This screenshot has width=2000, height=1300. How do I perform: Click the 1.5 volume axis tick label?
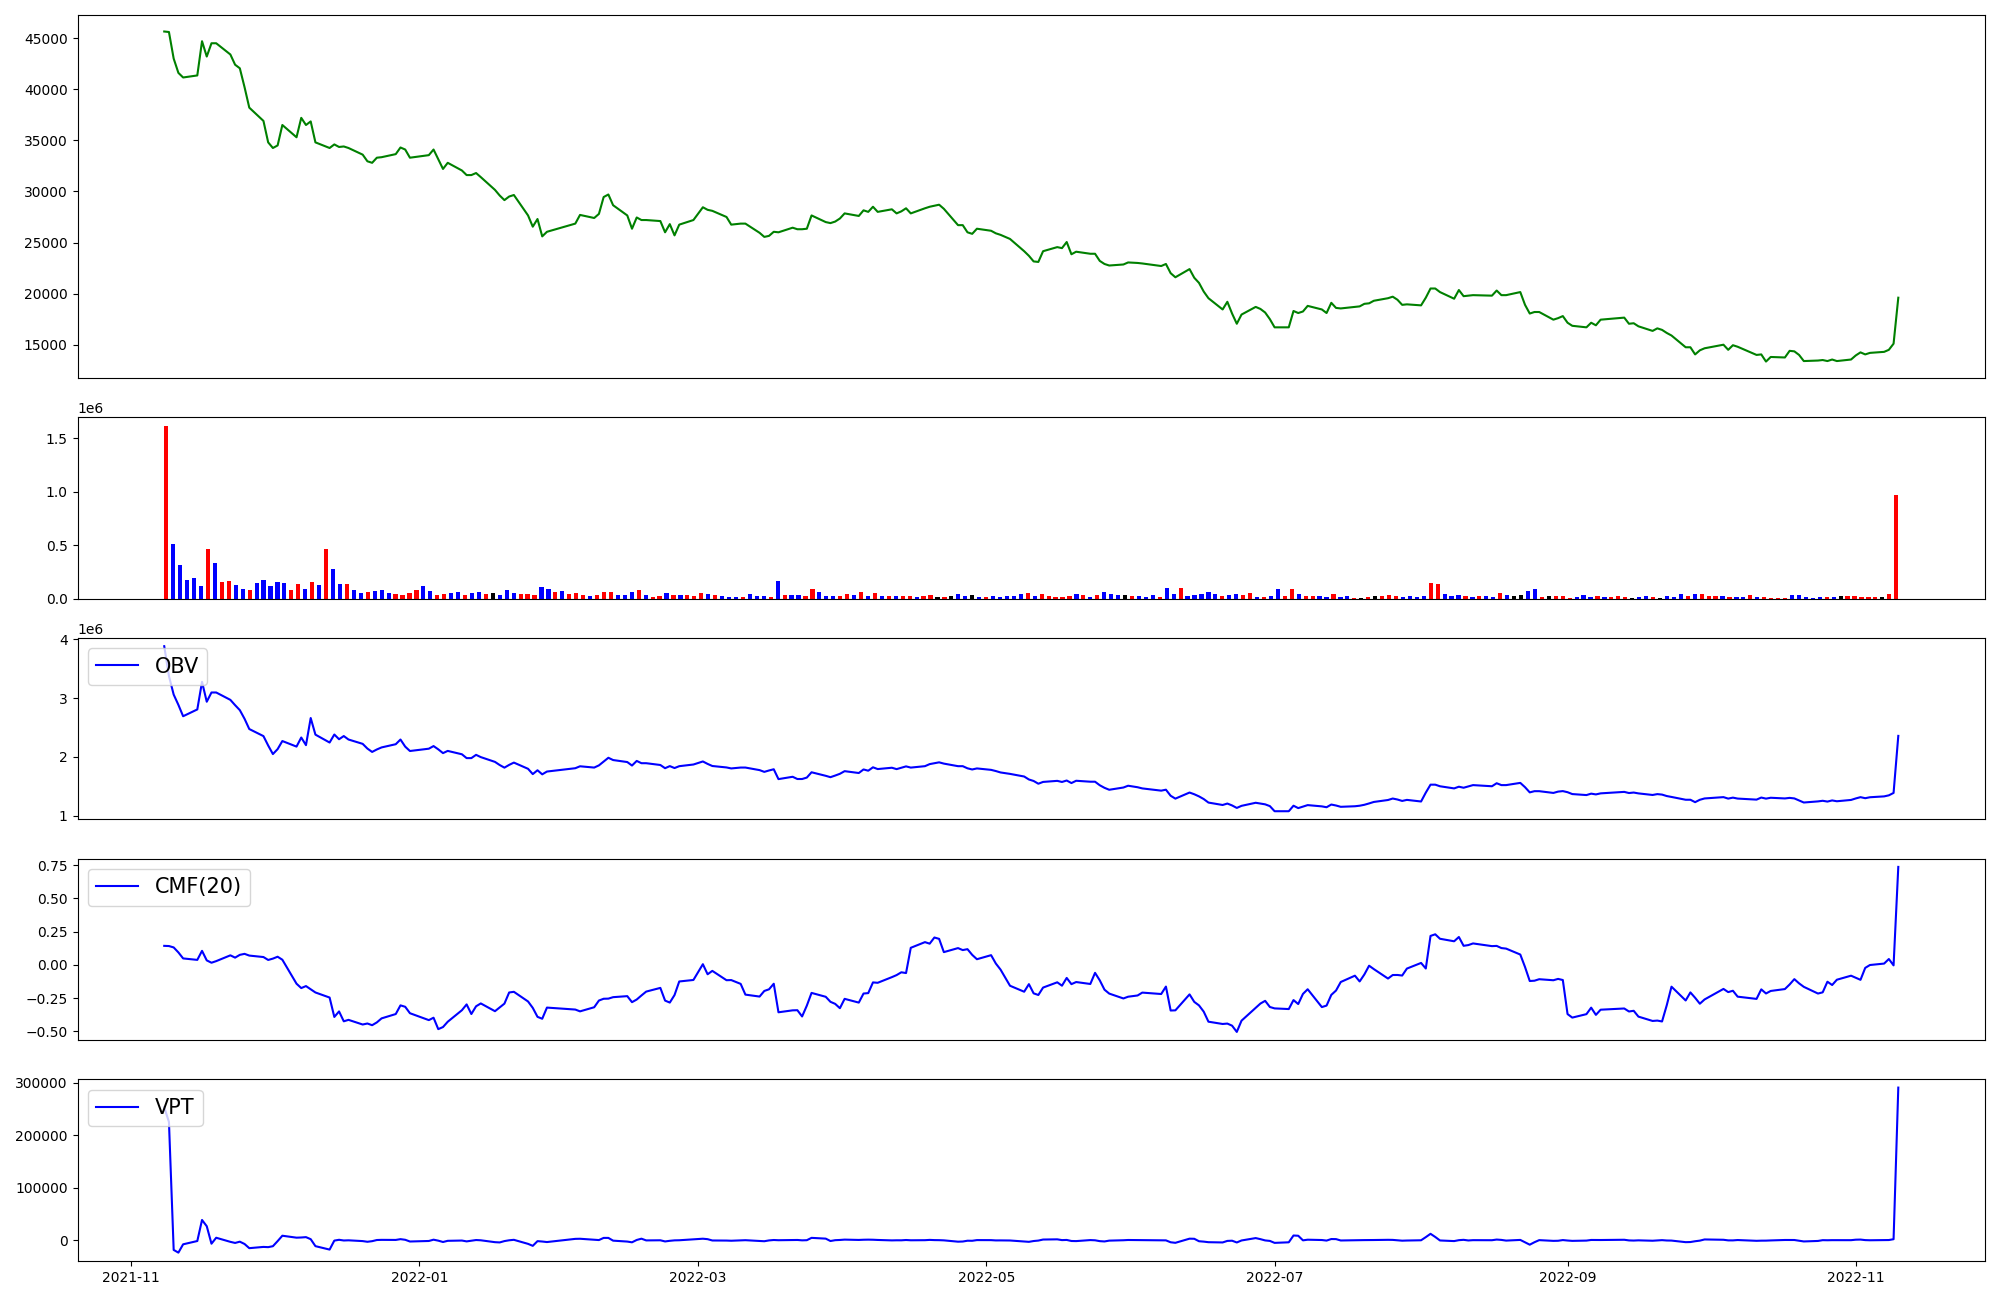[x=56, y=439]
